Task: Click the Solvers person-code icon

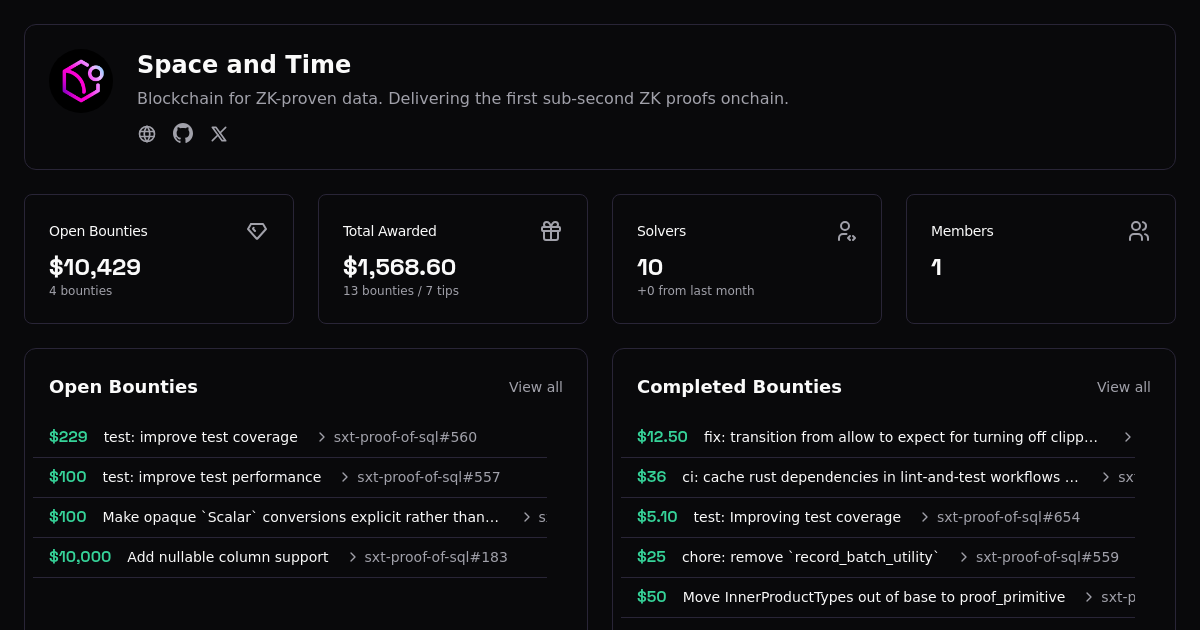Action: [846, 231]
